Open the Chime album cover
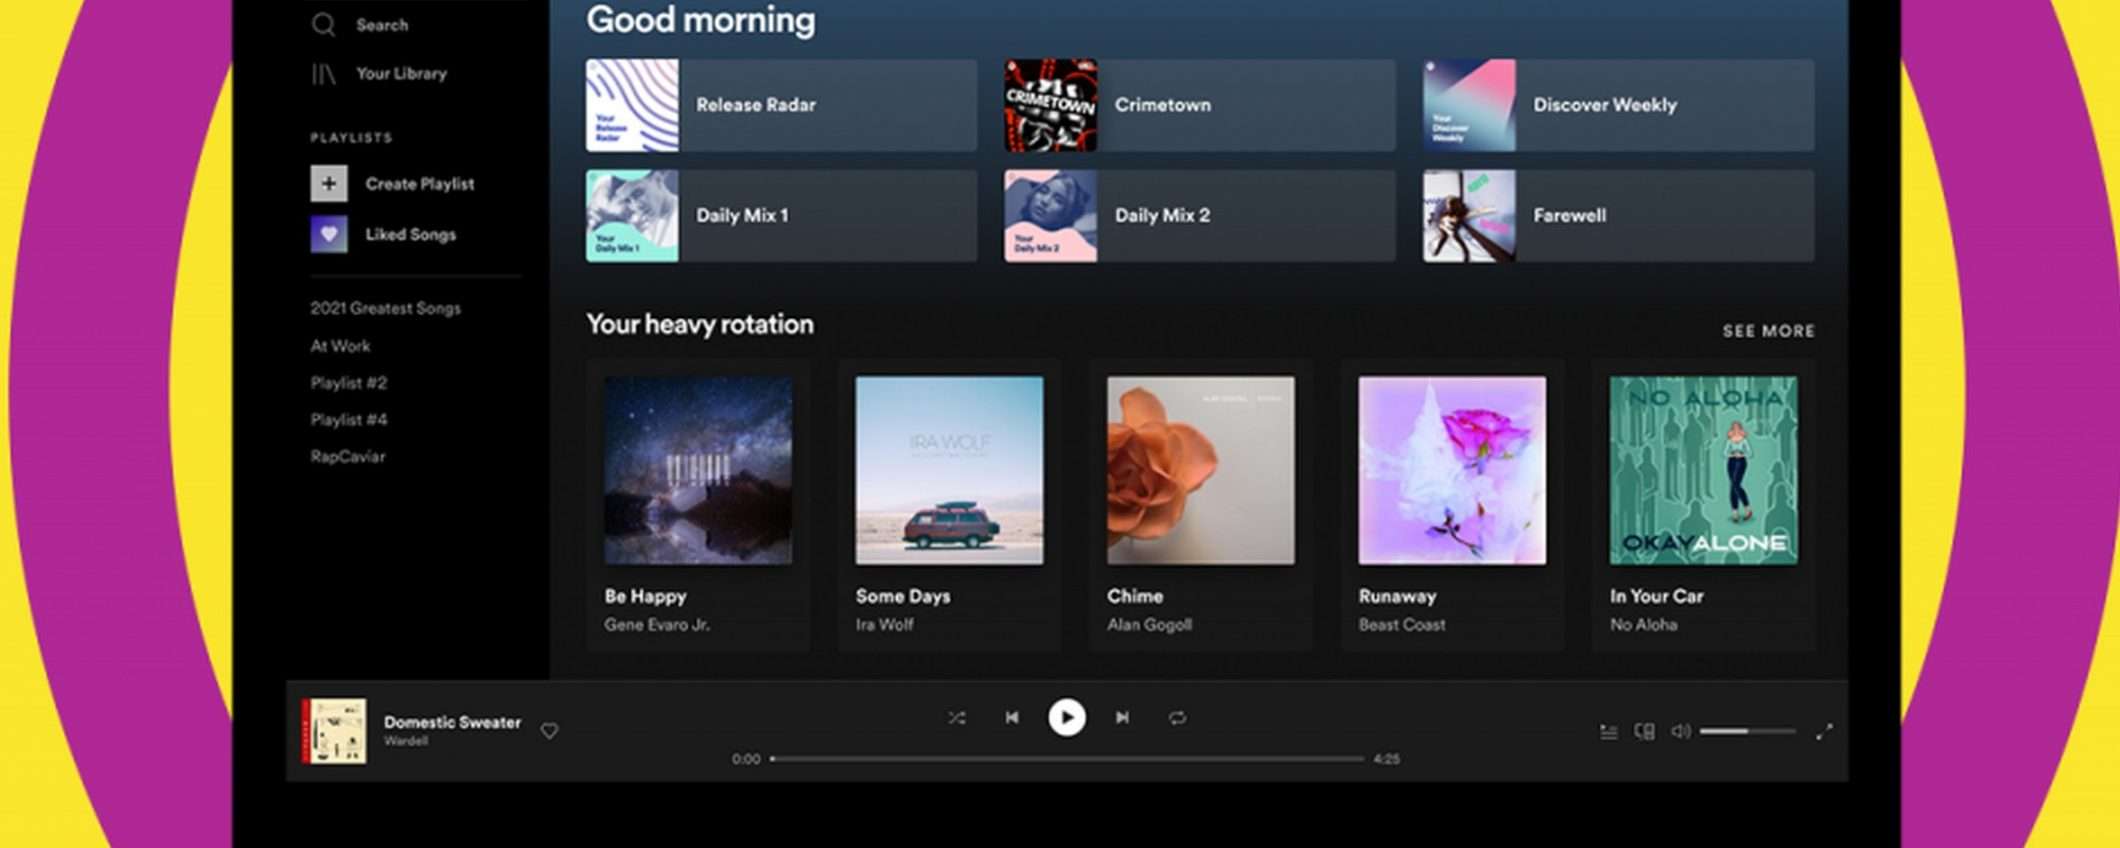This screenshot has height=848, width=2120. tap(1201, 470)
